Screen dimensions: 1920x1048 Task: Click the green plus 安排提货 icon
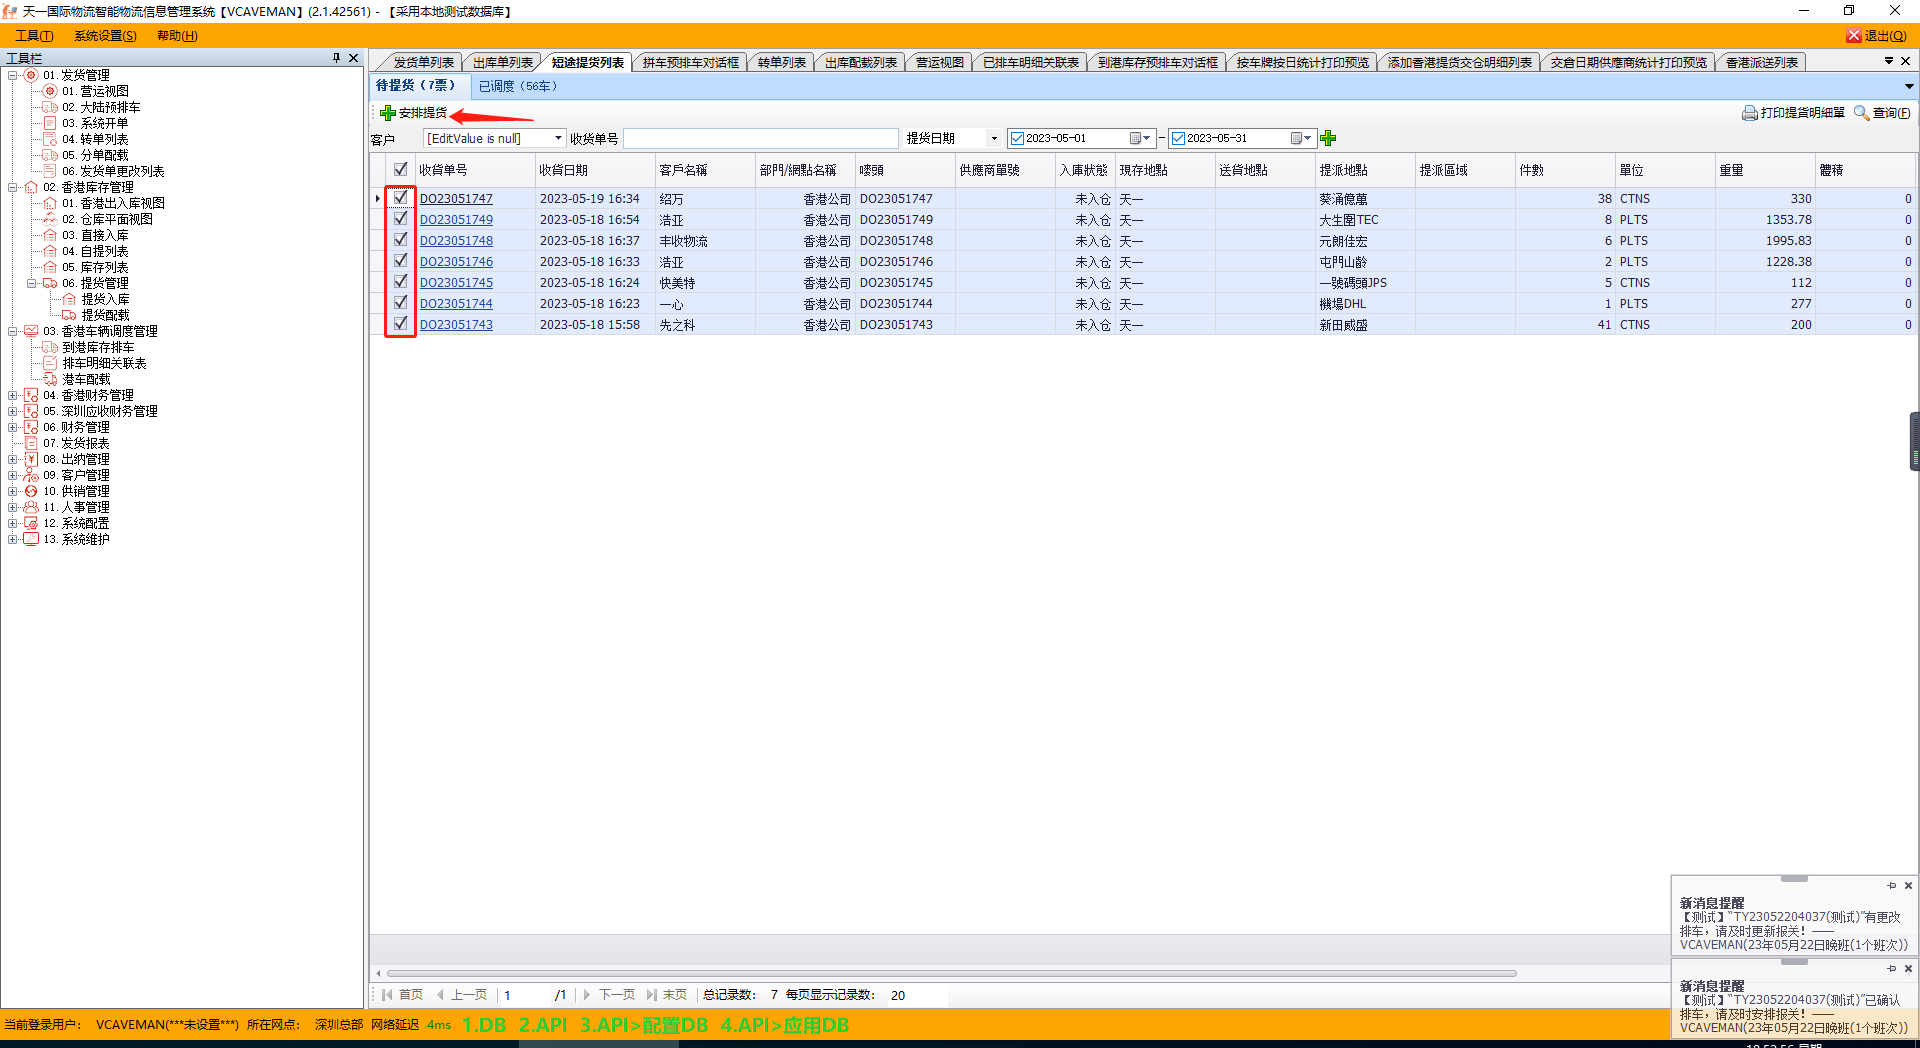click(x=388, y=113)
